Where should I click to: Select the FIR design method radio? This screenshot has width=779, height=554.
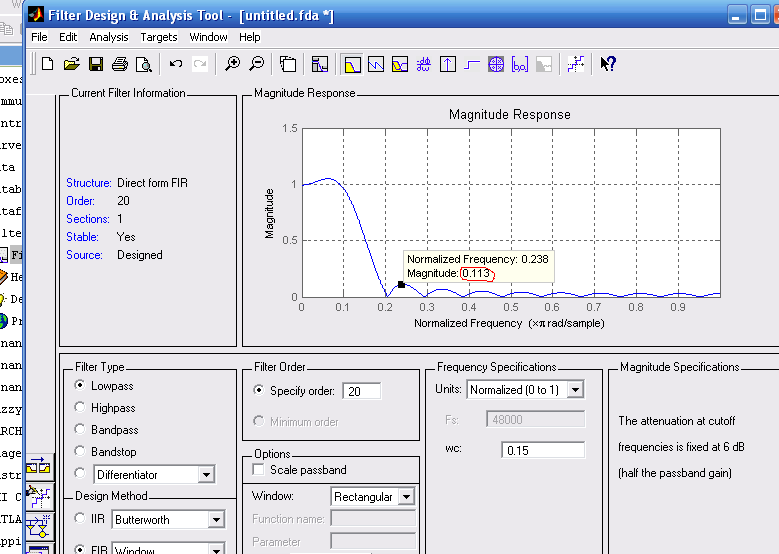pyautogui.click(x=79, y=549)
